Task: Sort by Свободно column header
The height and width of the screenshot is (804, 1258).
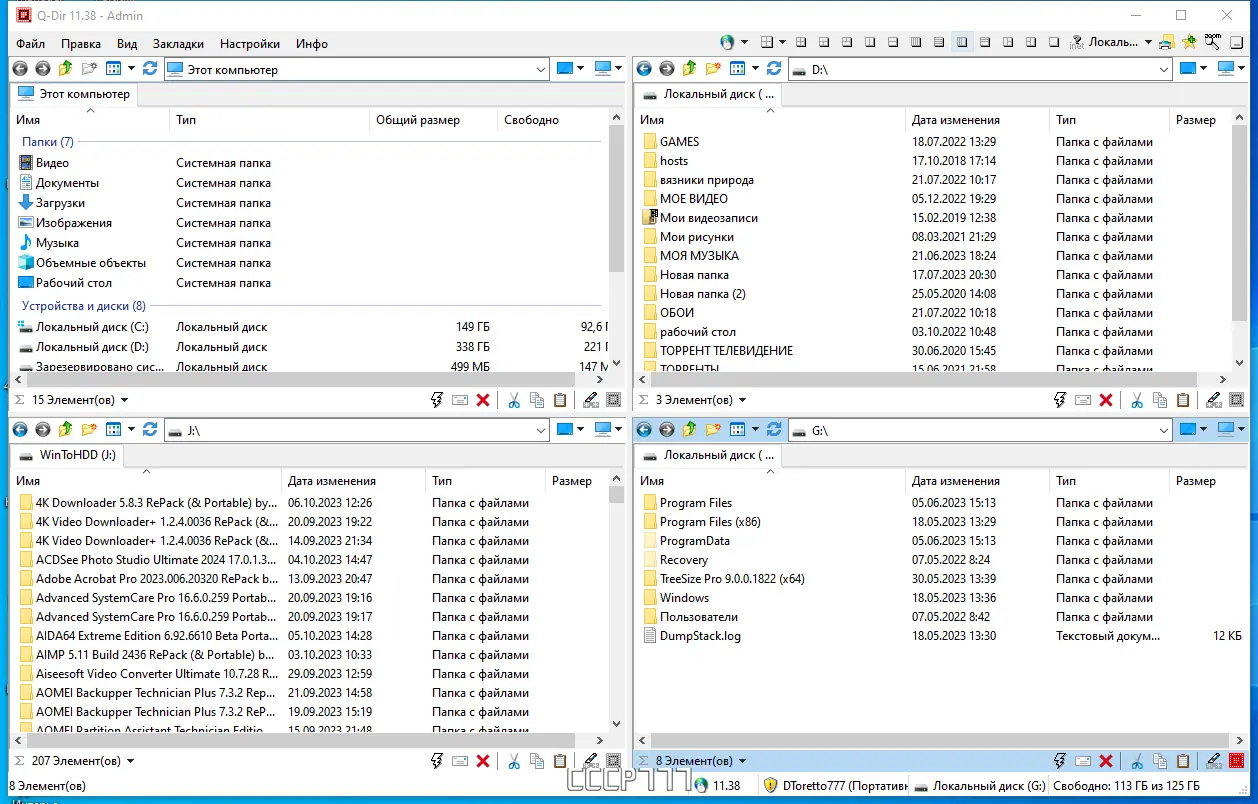Action: tap(552, 120)
